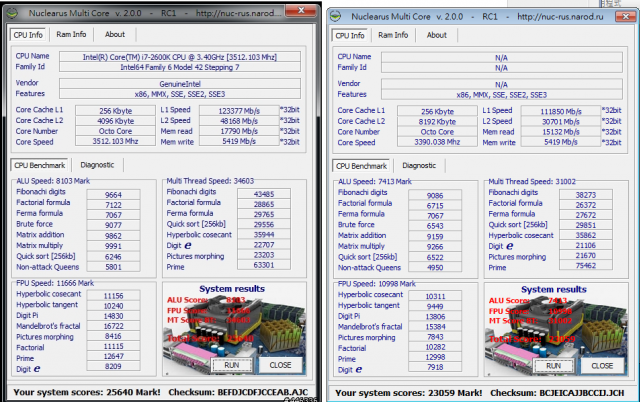640x402 pixels.
Task: Click the Vendor field showing GenuineIntel
Action: pyautogui.click(x=180, y=84)
